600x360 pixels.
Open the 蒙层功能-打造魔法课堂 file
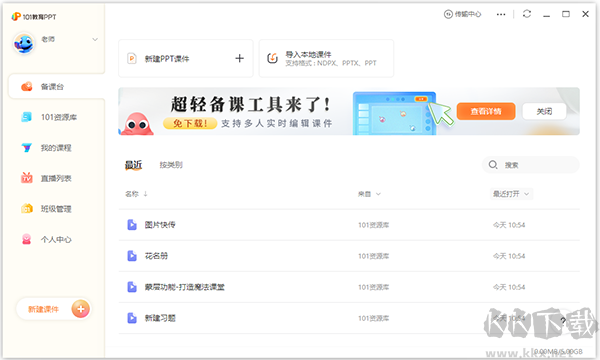point(349,287)
